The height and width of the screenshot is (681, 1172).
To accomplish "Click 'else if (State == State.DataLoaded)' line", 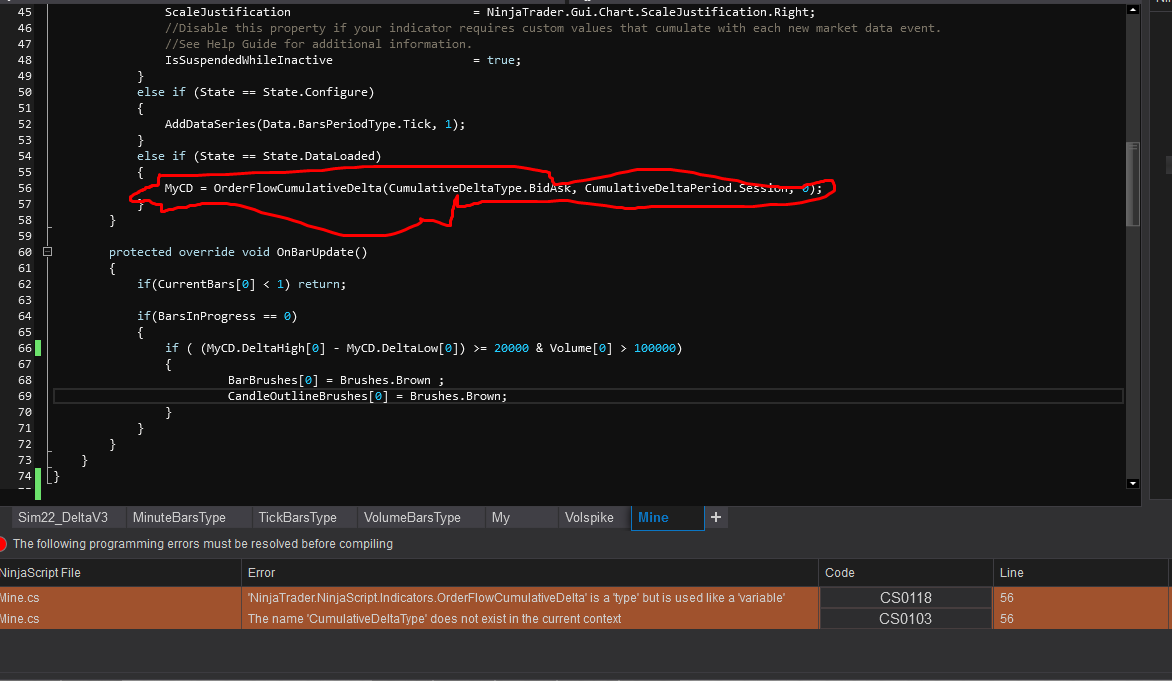I will tap(259, 156).
